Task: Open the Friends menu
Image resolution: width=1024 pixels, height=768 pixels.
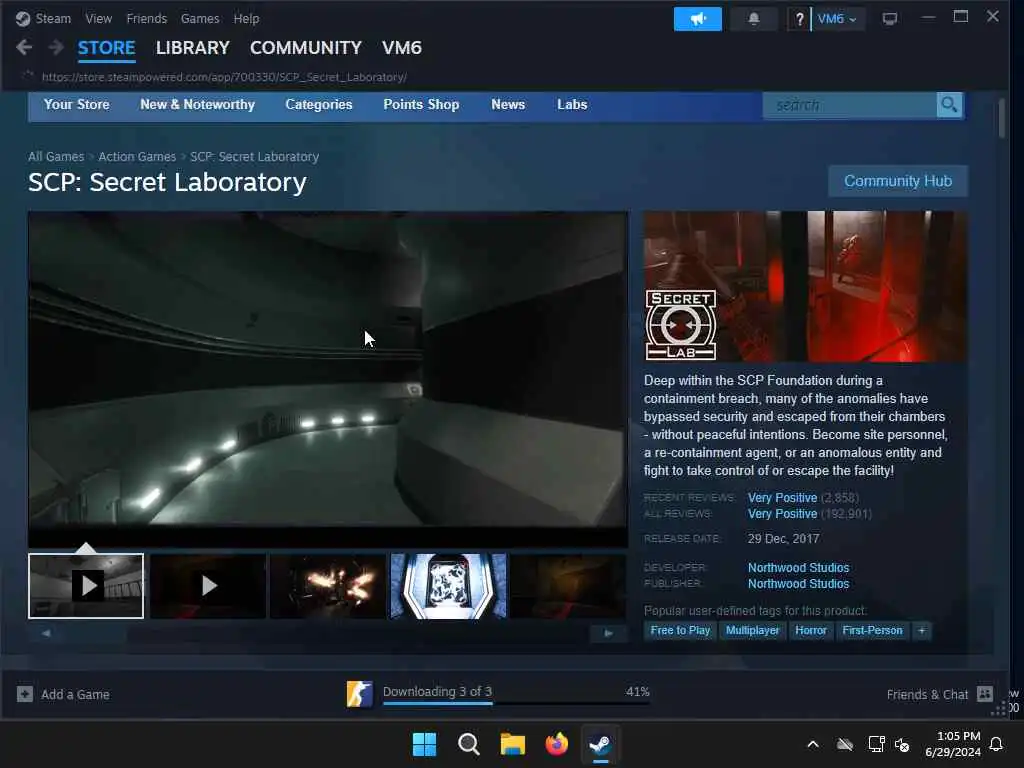Action: (146, 18)
